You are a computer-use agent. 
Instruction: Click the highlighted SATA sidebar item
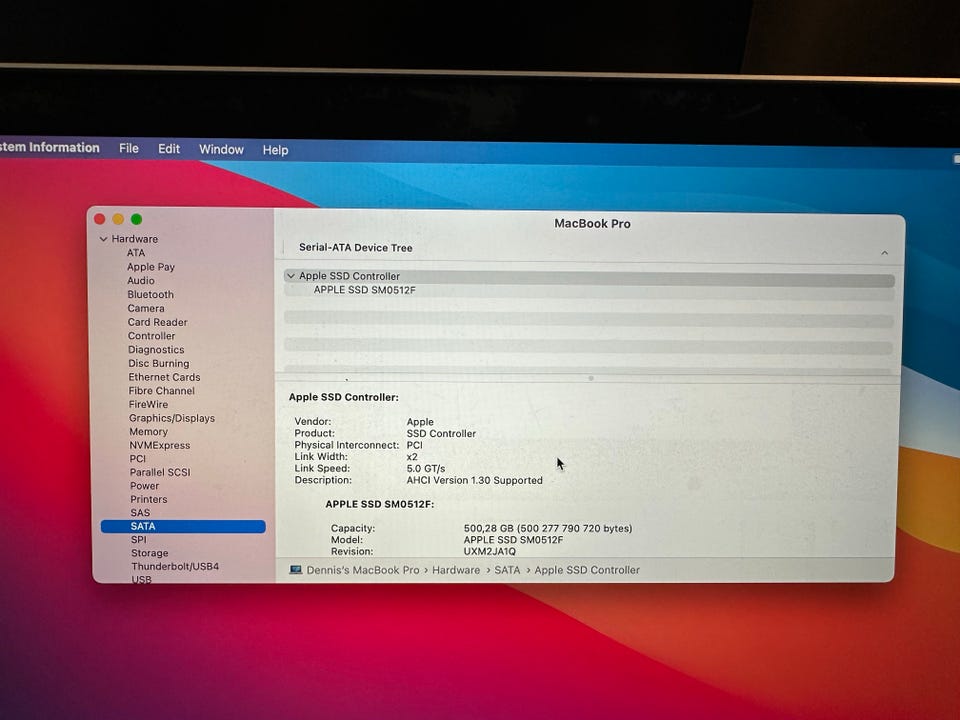click(x=183, y=527)
